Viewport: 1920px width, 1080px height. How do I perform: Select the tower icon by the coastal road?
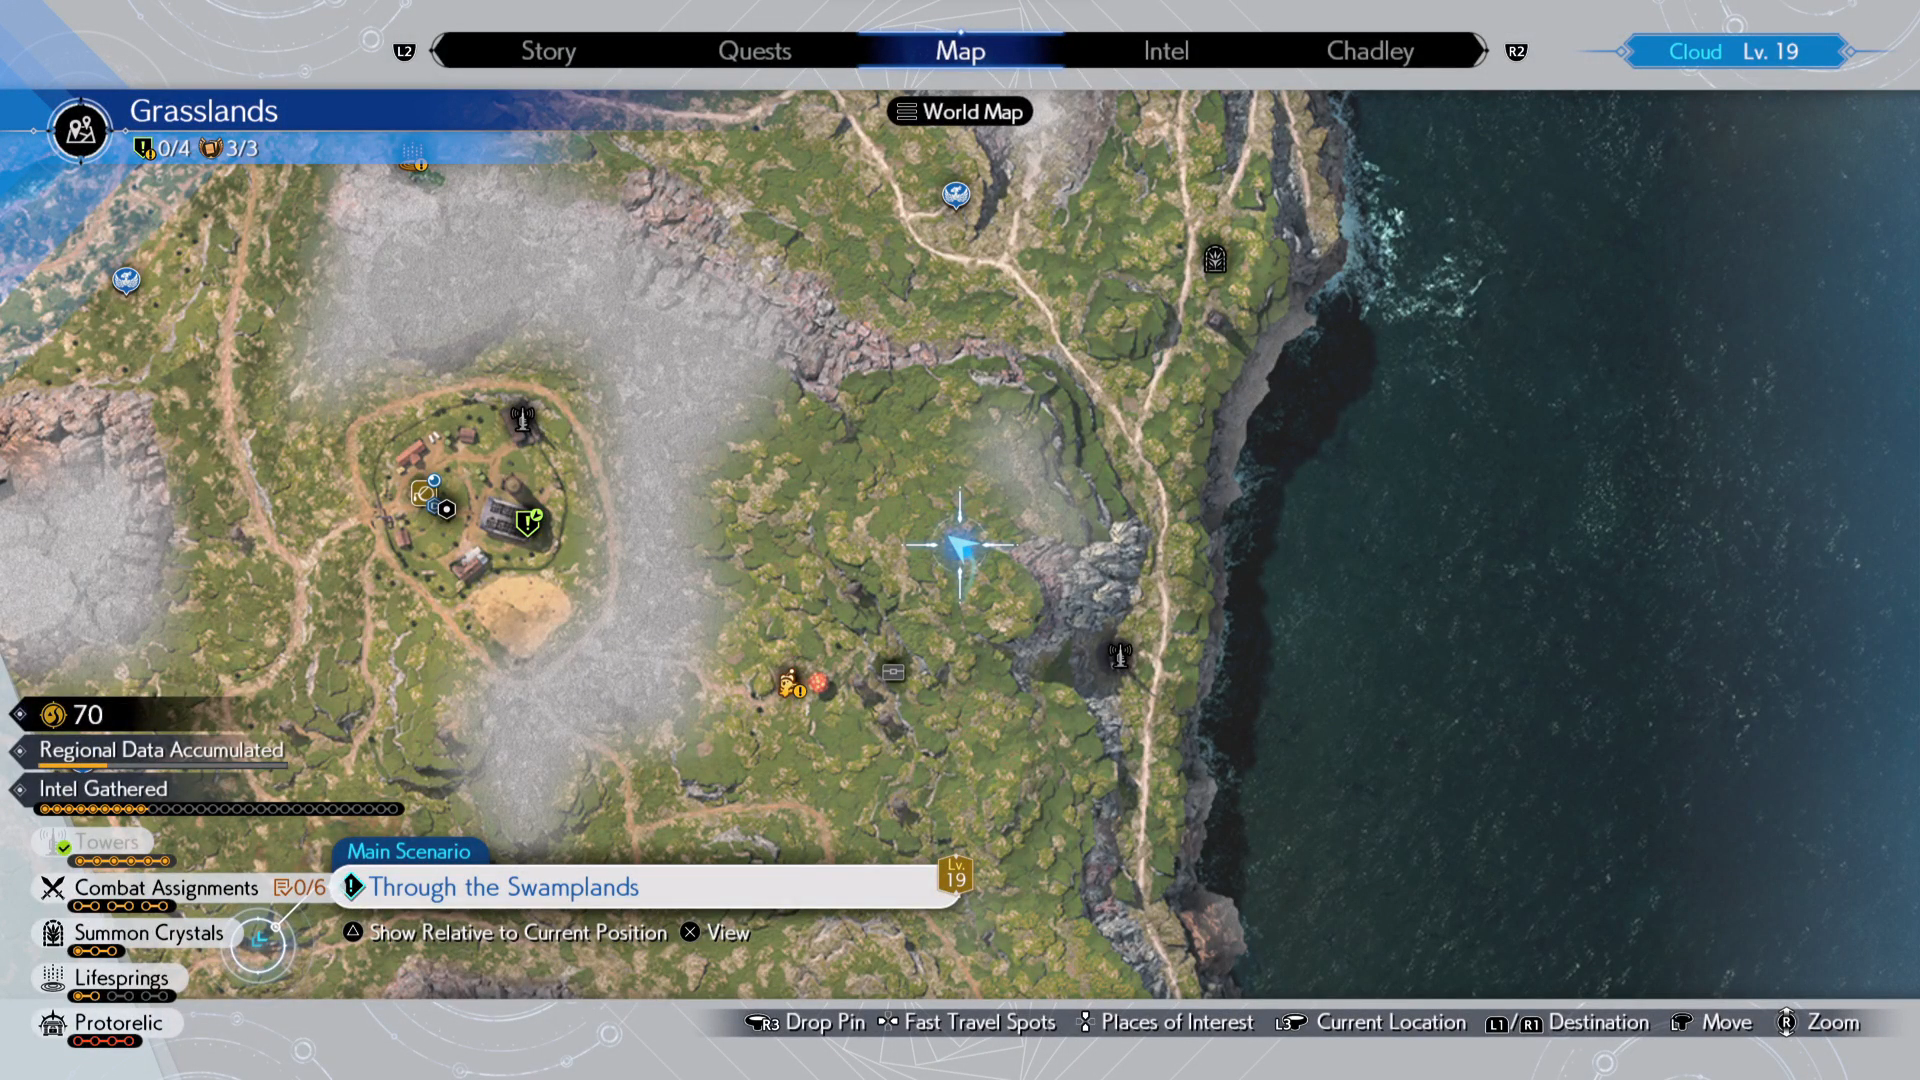coord(1120,656)
